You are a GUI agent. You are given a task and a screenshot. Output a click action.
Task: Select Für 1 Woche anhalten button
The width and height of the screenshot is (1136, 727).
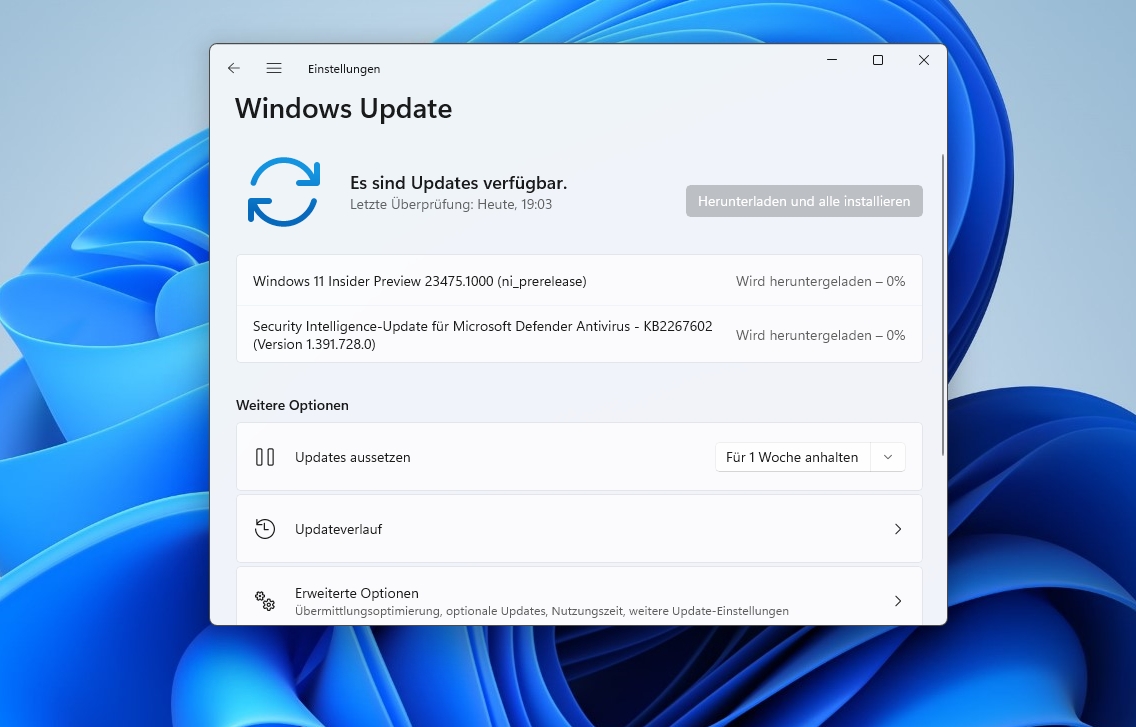(x=792, y=457)
